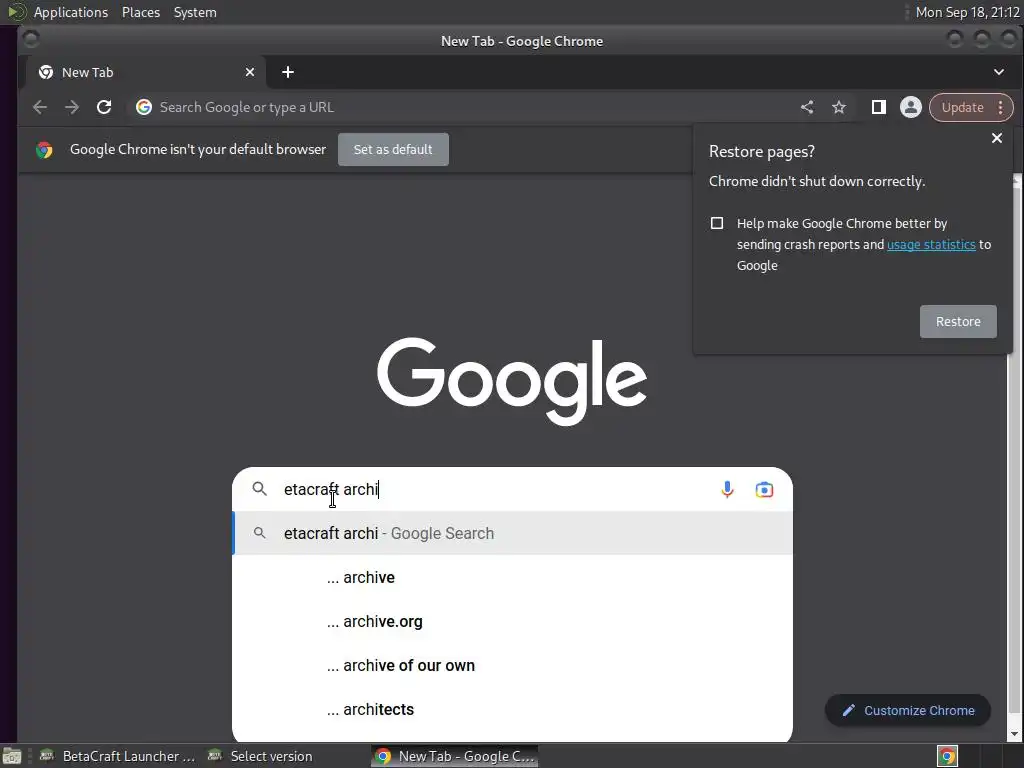Select the '... architects' suggestion
Viewport: 1024px width, 768px height.
513,709
